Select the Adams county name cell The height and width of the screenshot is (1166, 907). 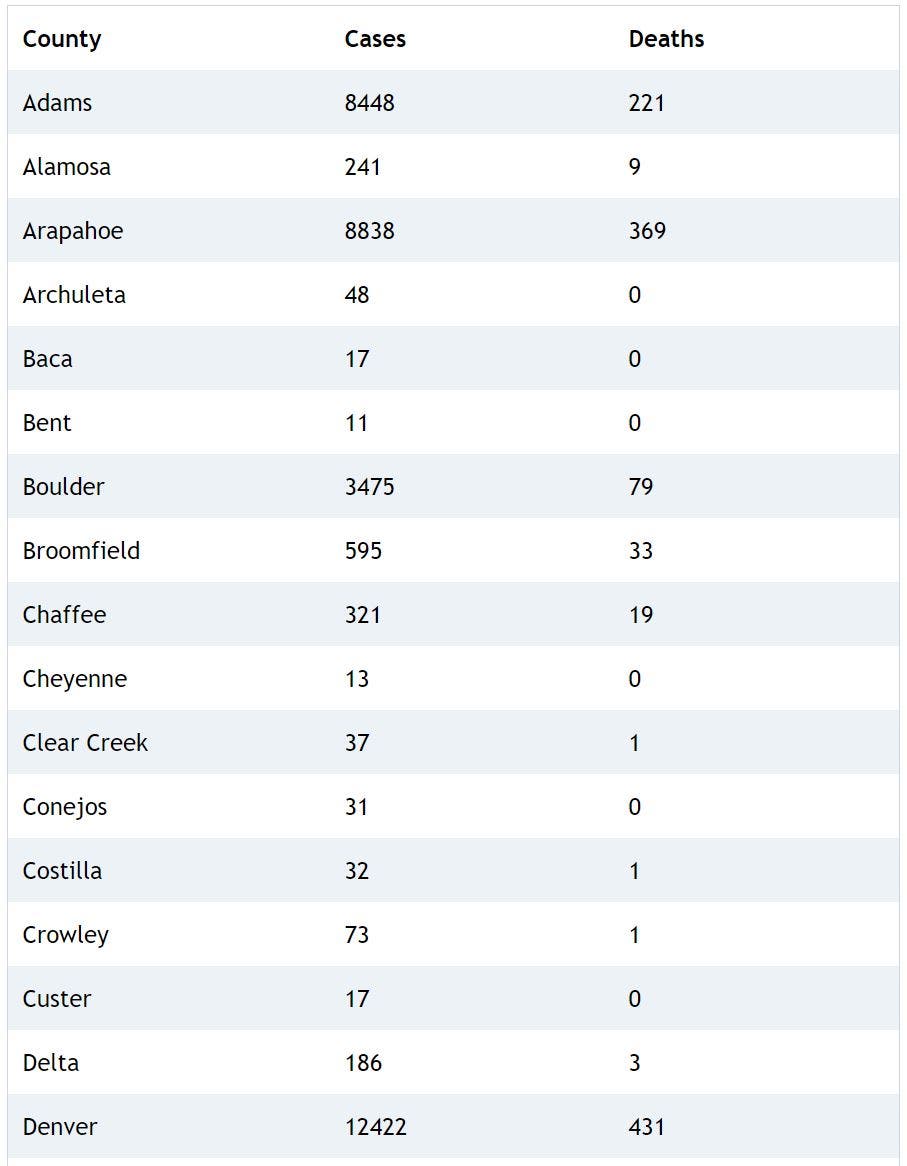(x=57, y=103)
